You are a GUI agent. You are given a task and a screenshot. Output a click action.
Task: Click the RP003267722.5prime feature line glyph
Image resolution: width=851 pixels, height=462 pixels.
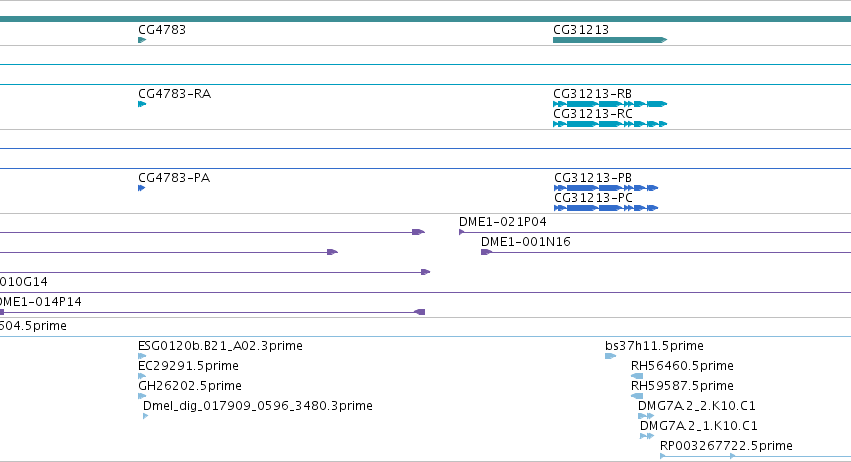coord(755,457)
